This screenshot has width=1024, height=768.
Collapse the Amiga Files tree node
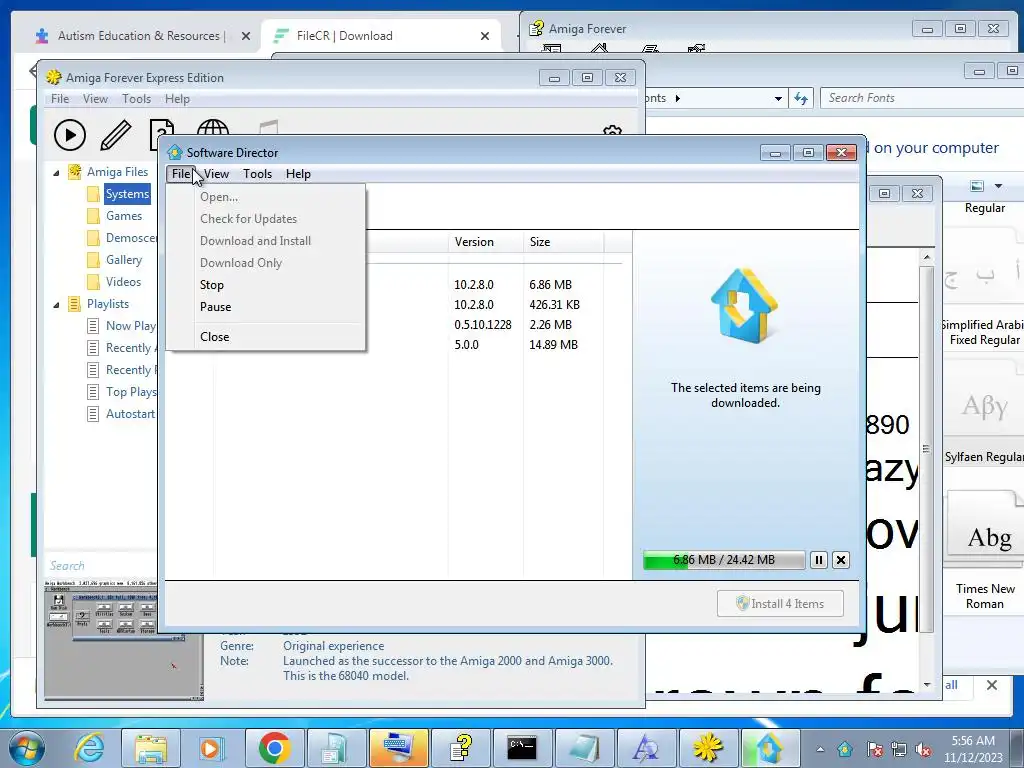(56, 172)
